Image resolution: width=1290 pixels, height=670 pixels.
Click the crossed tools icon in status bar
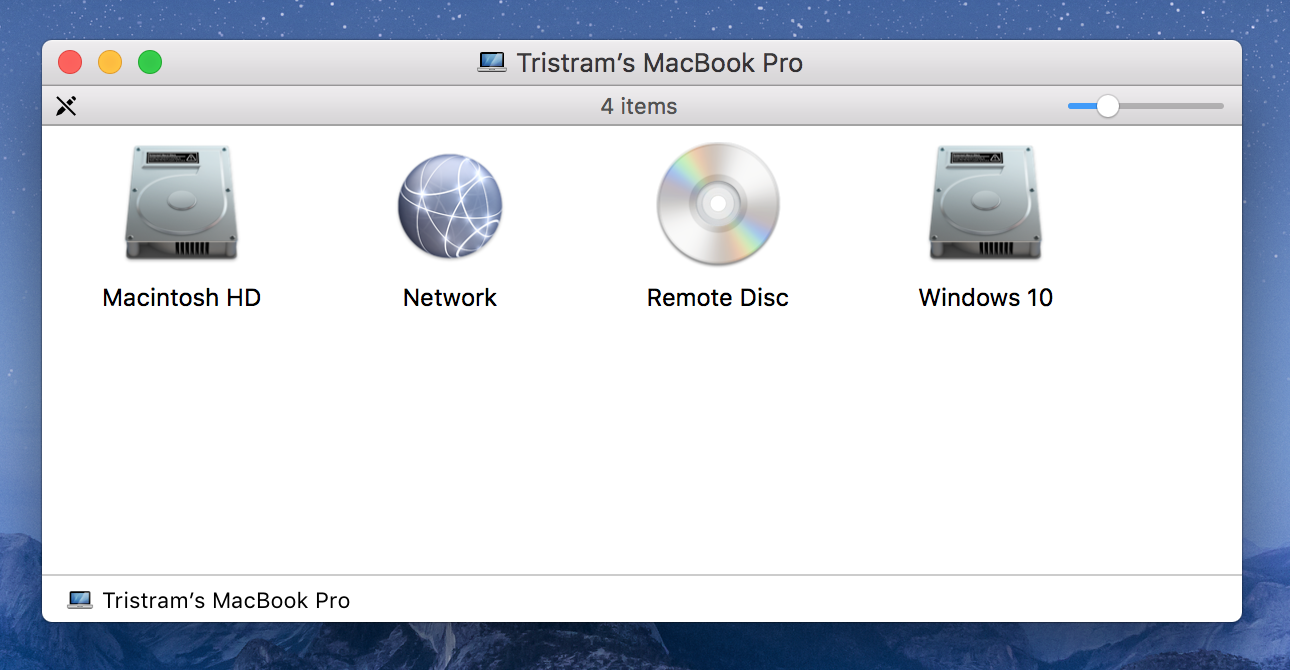click(66, 106)
